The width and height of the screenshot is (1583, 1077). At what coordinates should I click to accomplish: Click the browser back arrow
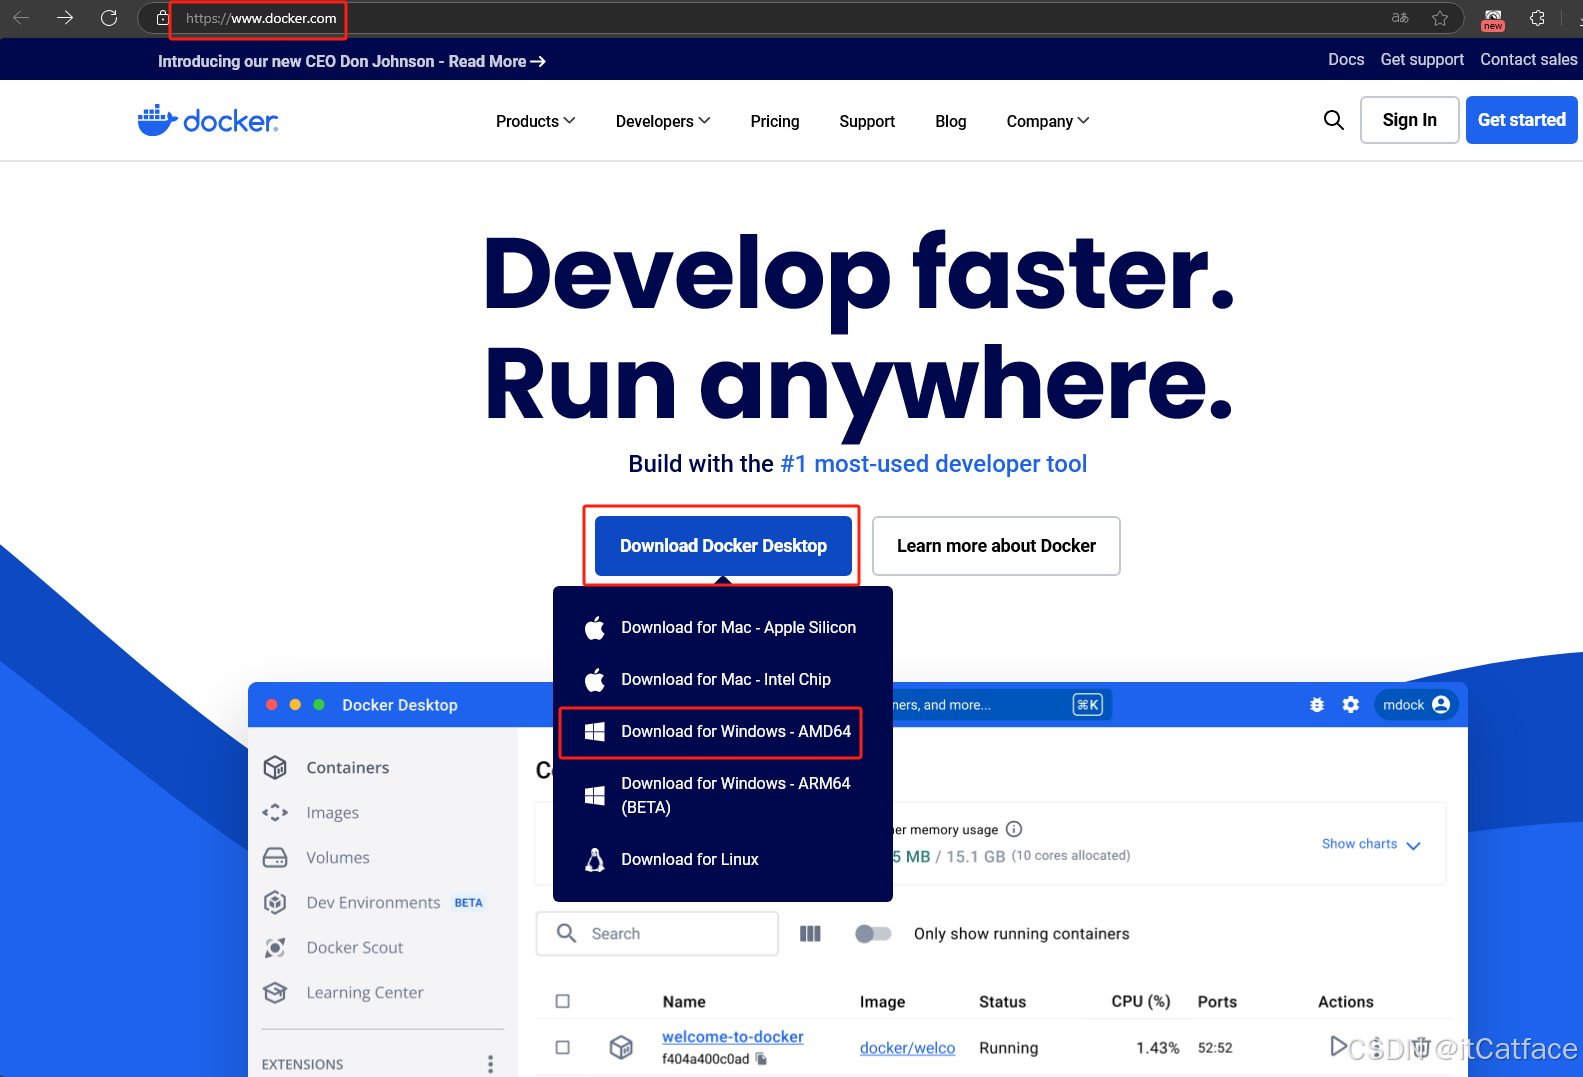tap(21, 18)
